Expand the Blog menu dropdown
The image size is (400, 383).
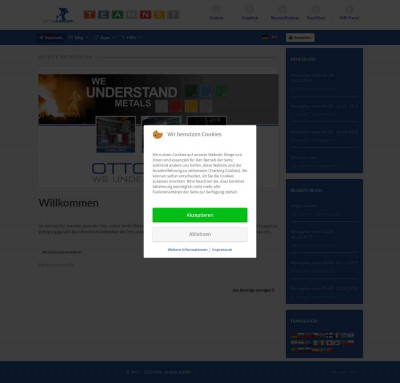point(78,38)
